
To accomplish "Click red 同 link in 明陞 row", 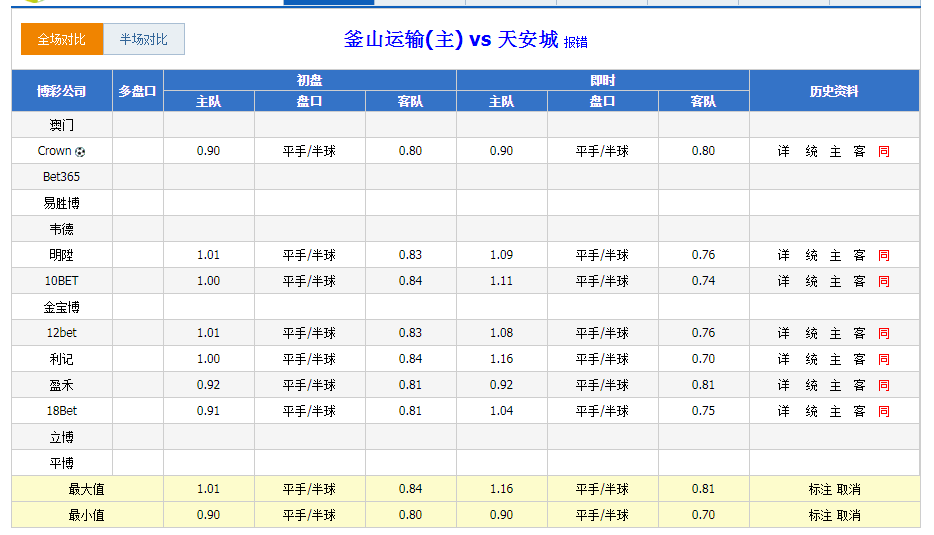I will (x=884, y=255).
